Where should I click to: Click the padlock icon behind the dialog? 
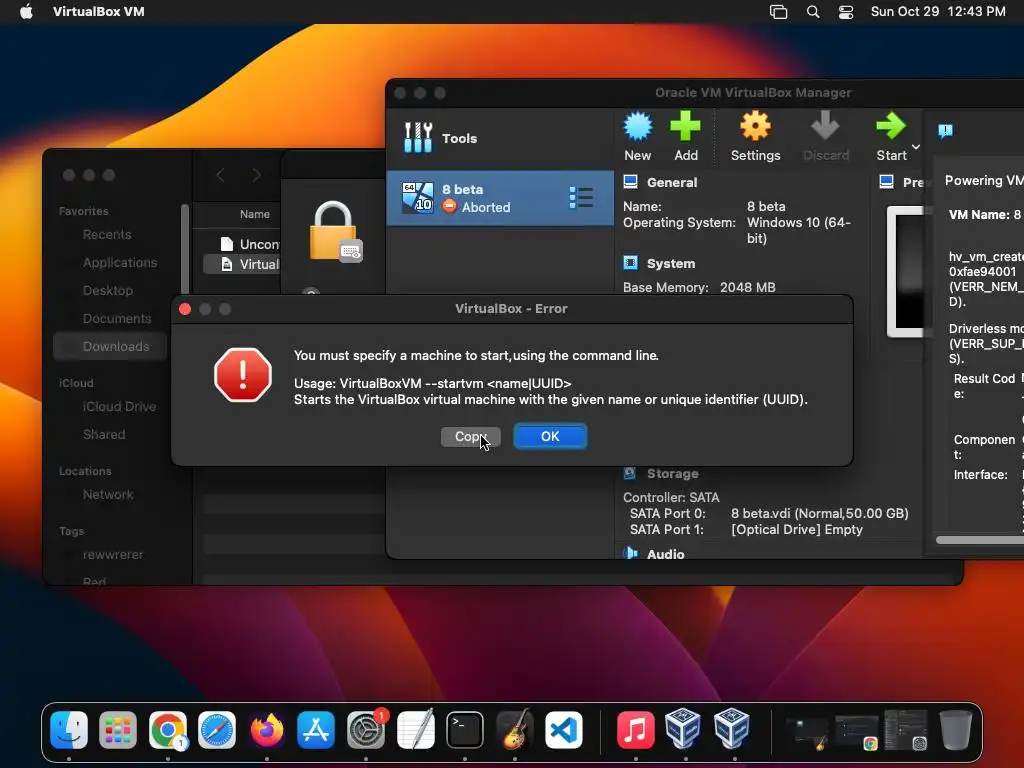(335, 232)
